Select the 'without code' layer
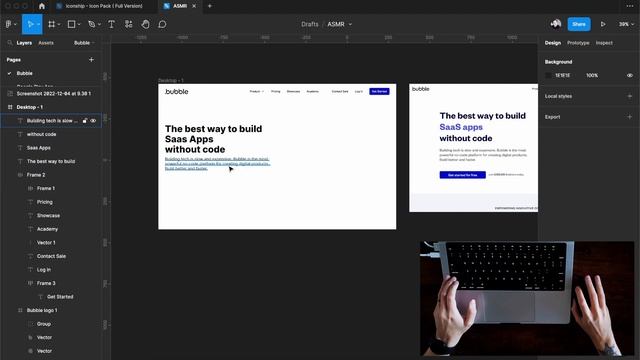The image size is (640, 360). coord(41,134)
